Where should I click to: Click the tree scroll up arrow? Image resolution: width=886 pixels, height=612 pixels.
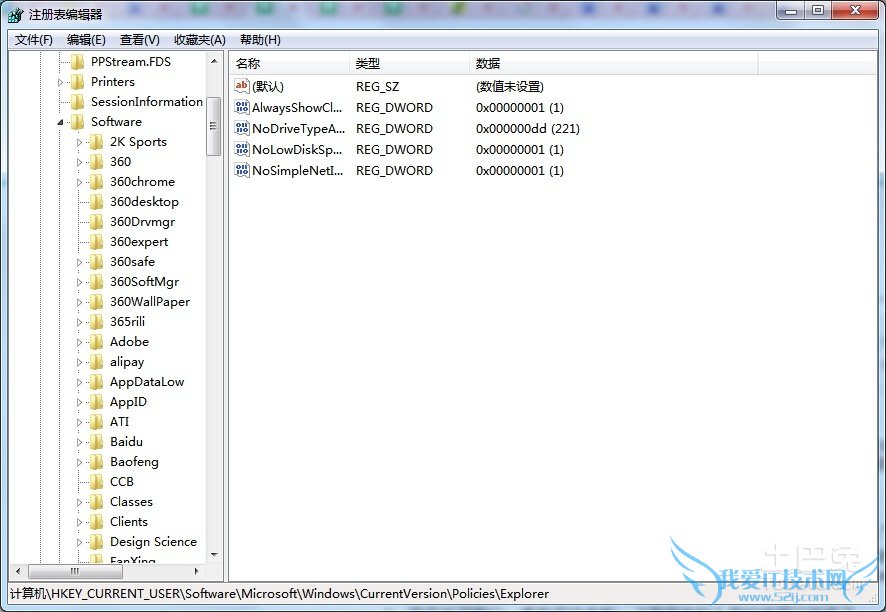coord(214,60)
